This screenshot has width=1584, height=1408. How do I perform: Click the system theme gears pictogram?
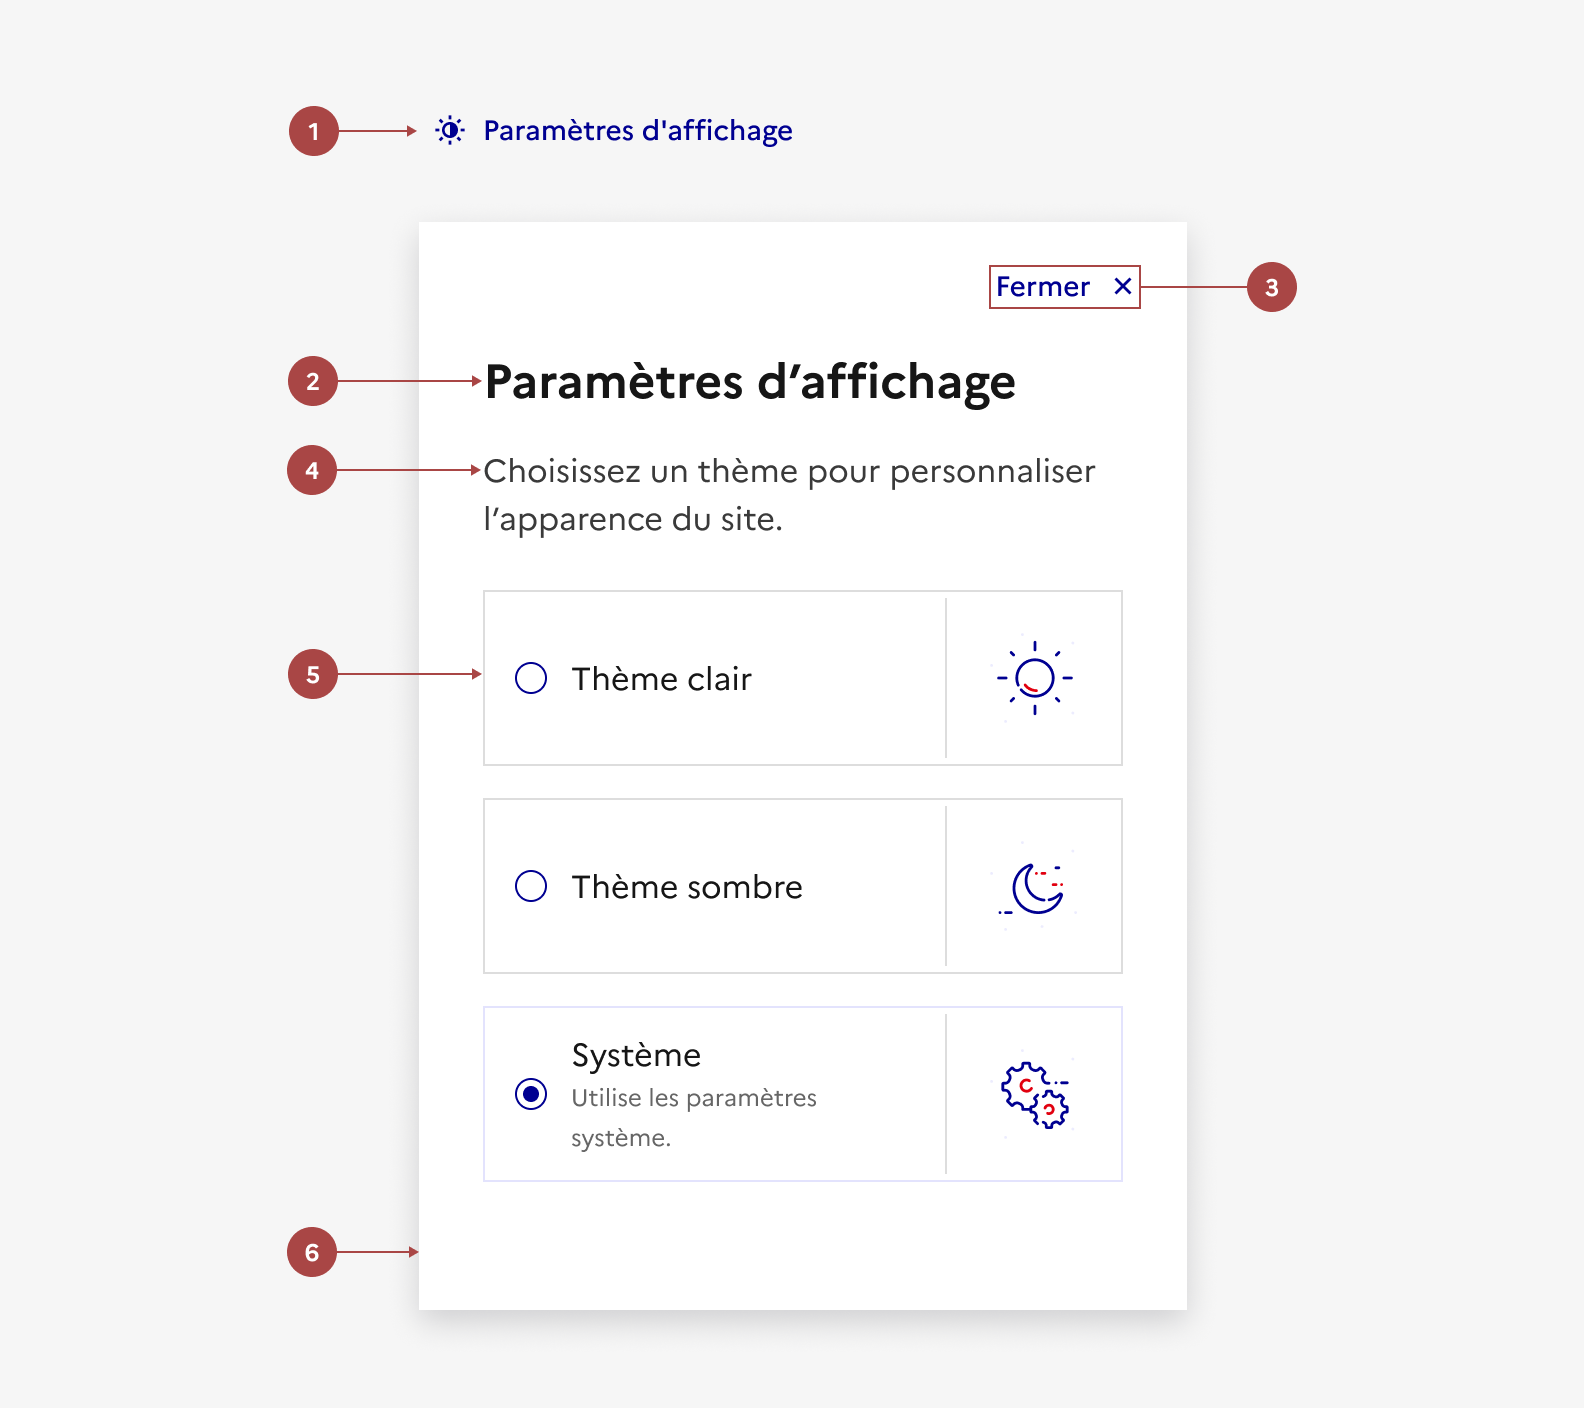(1035, 1095)
